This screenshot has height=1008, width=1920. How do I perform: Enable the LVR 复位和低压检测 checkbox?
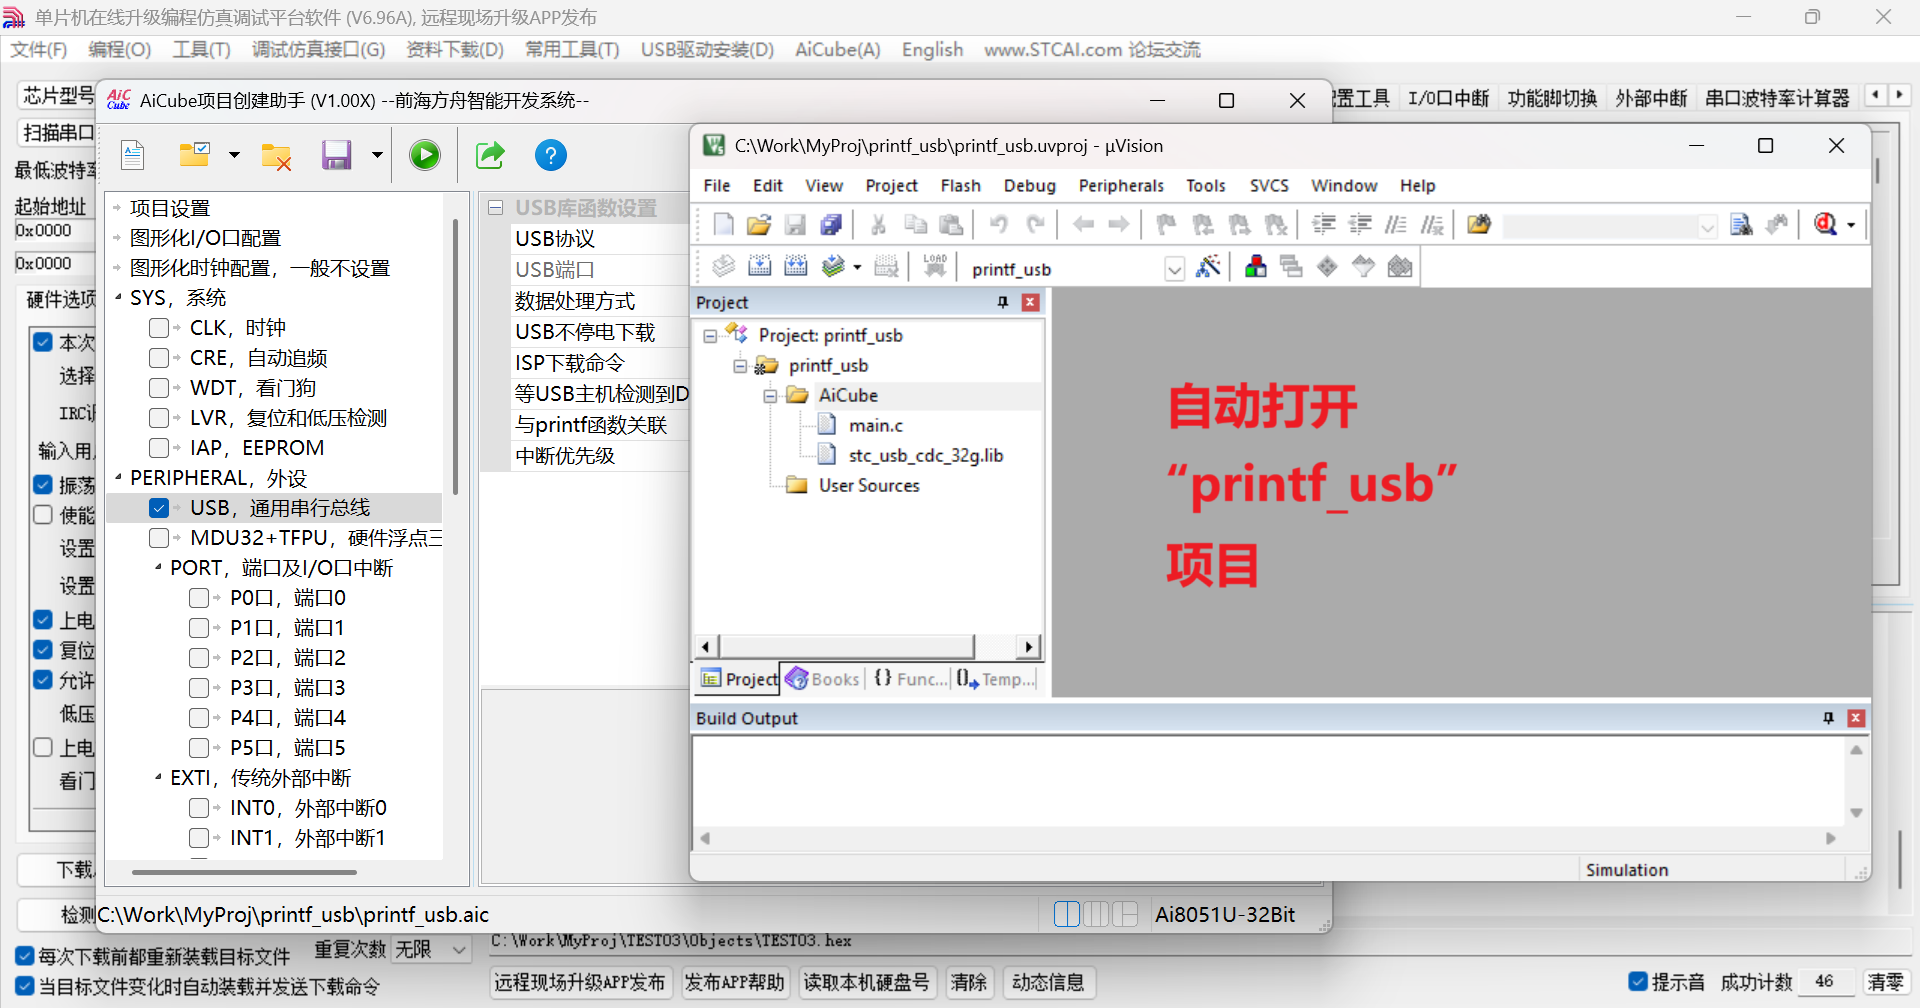click(x=158, y=418)
